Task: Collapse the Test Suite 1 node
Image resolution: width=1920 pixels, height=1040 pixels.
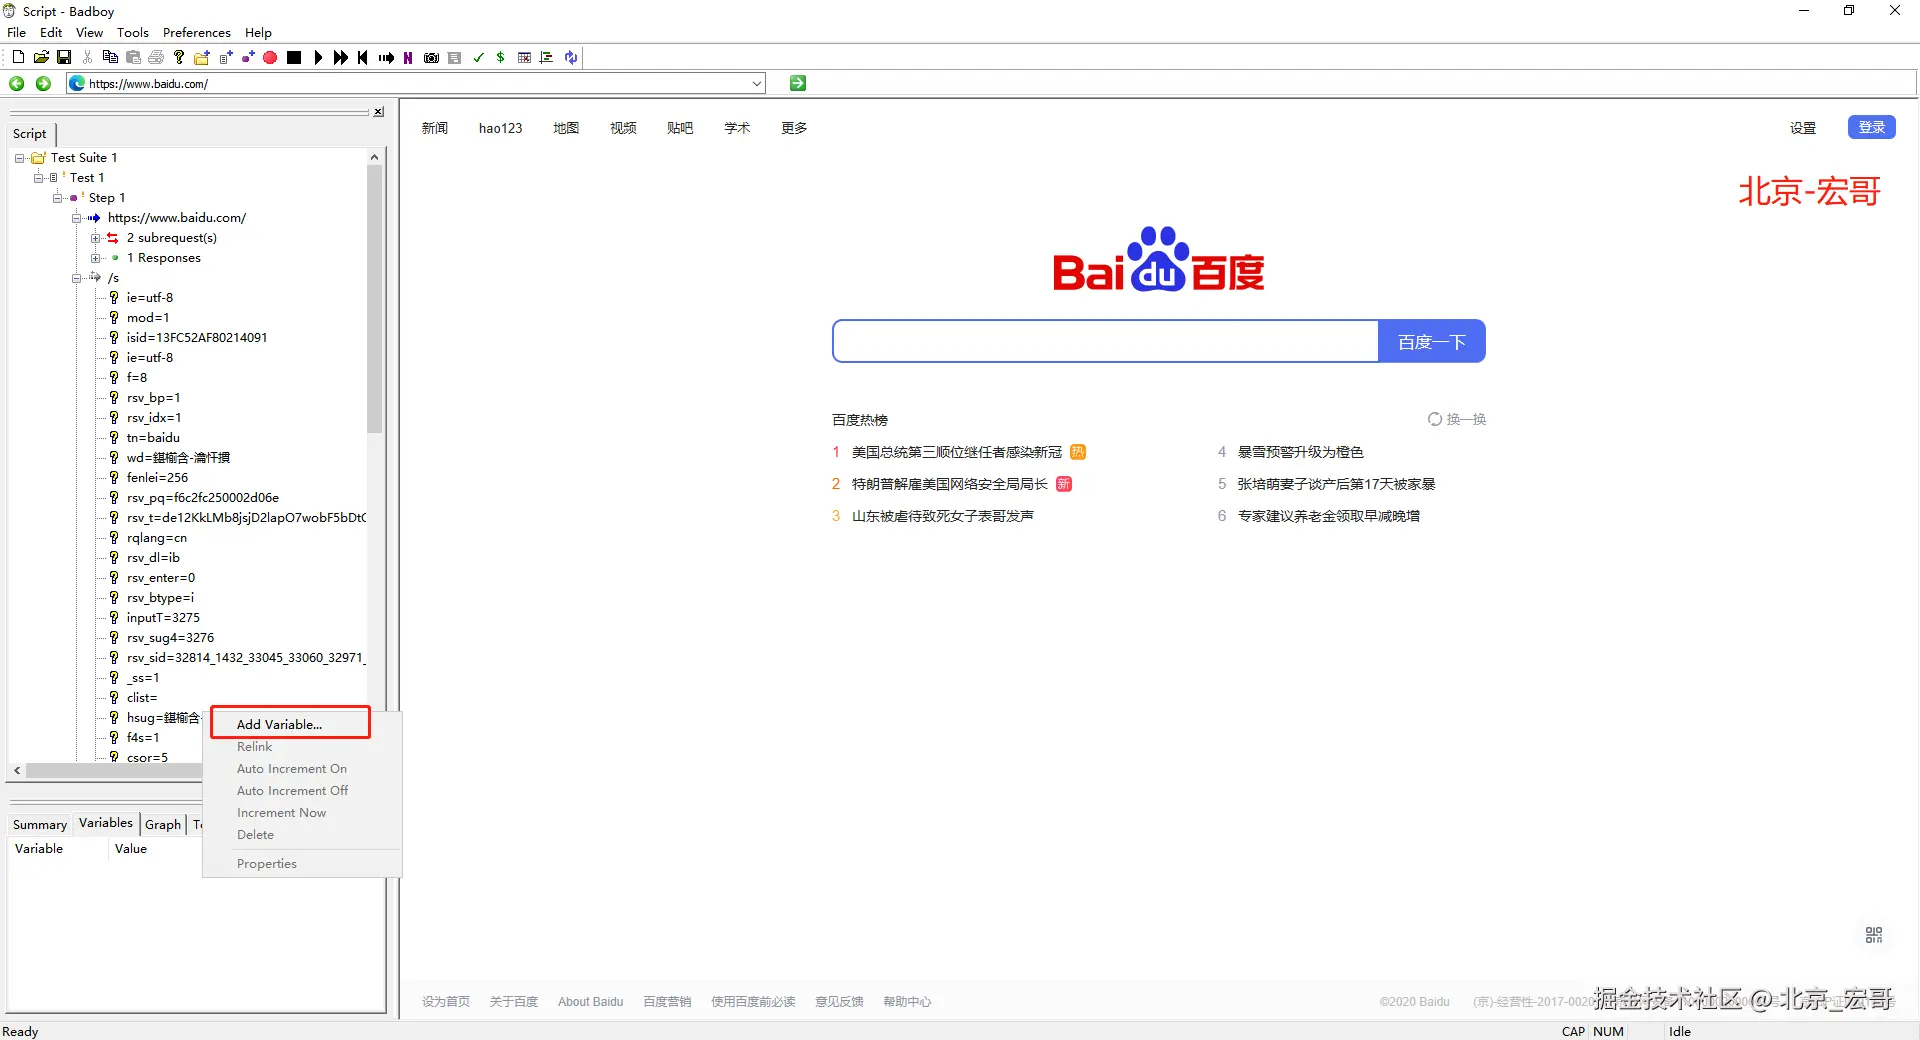Action: (20, 158)
